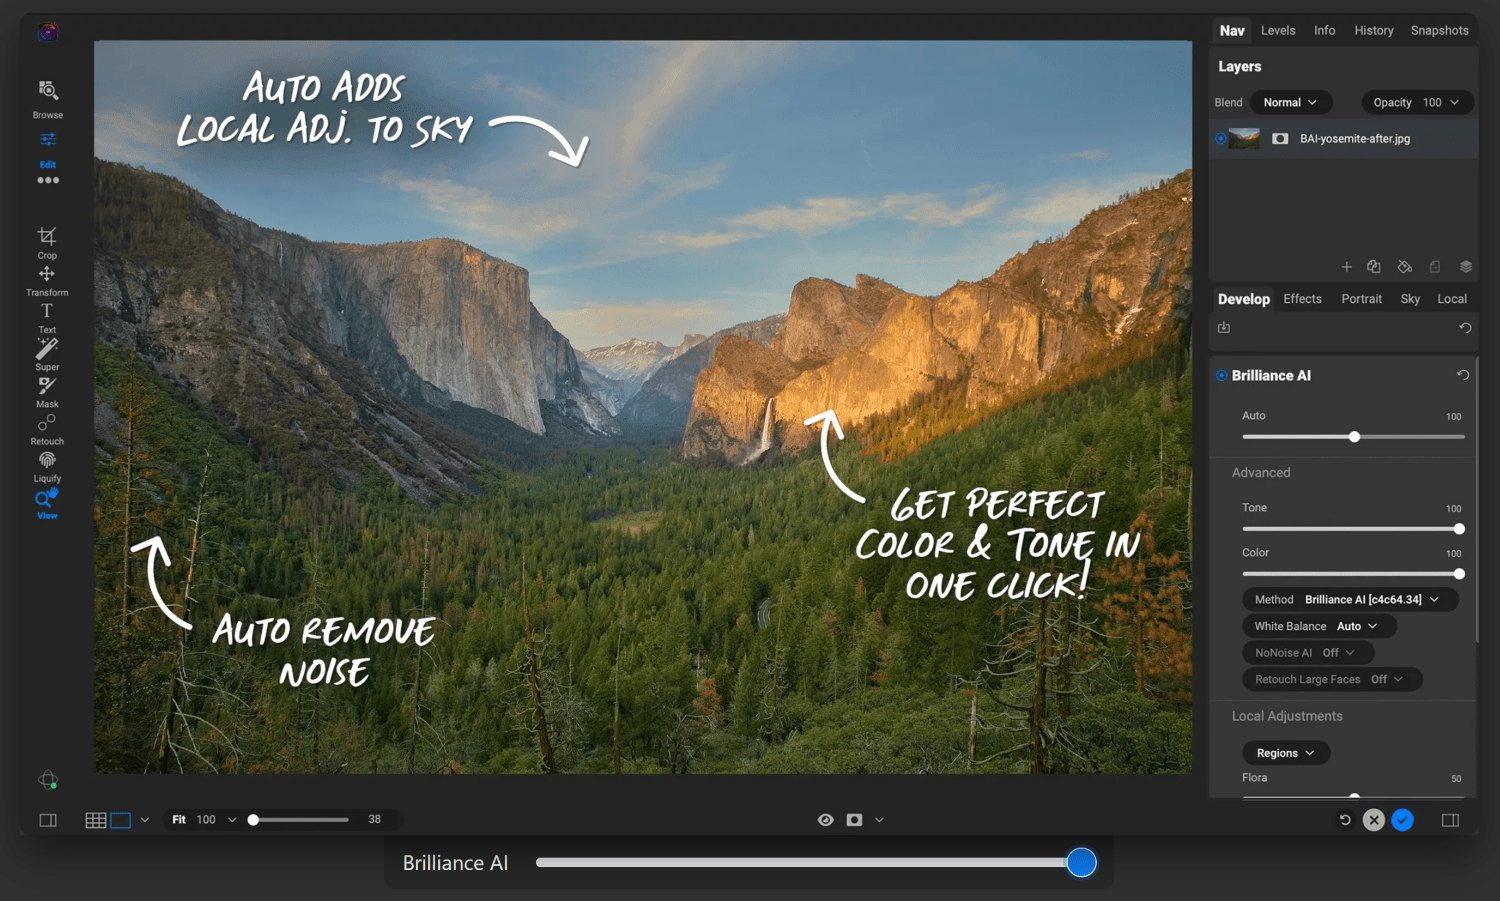
Task: Open the Effects tab
Action: (x=1302, y=299)
